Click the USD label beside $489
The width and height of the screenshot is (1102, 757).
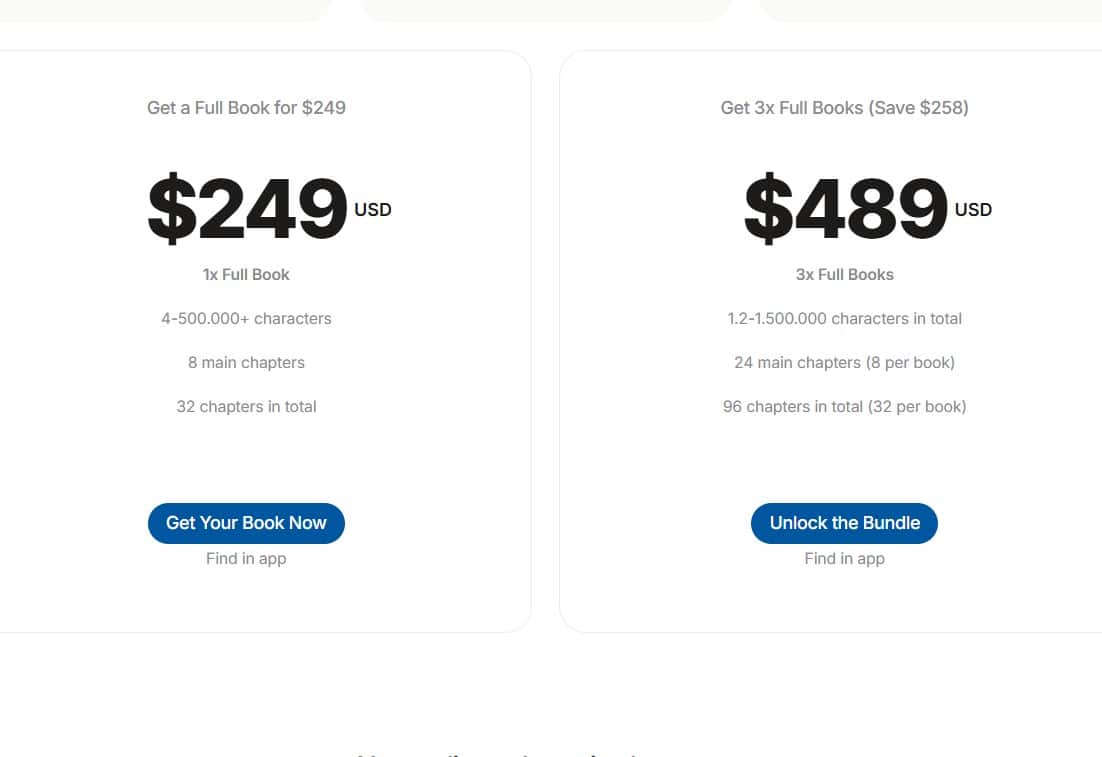click(x=972, y=210)
